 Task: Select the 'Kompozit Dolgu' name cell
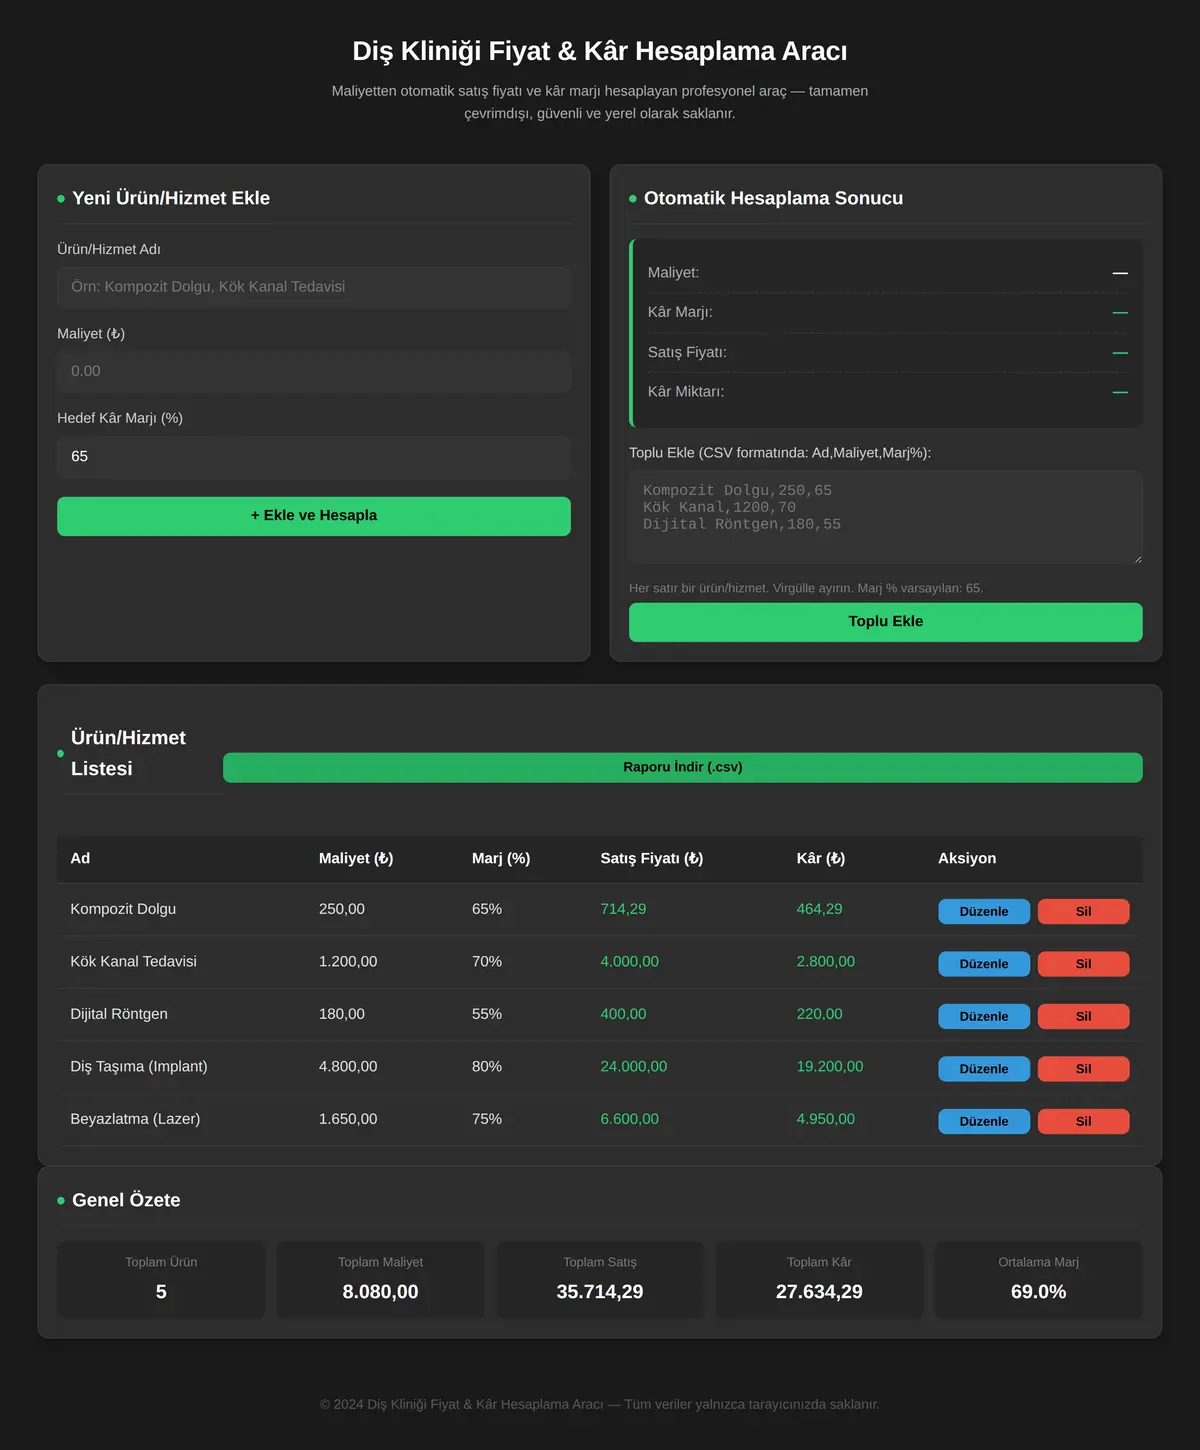coord(123,909)
